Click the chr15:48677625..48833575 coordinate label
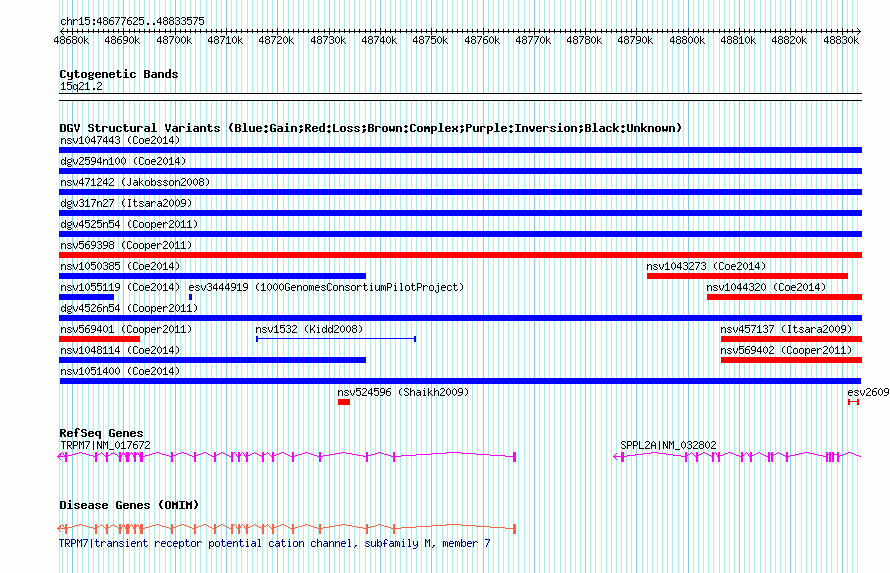Screen dimensions: 890x573 click(x=132, y=21)
